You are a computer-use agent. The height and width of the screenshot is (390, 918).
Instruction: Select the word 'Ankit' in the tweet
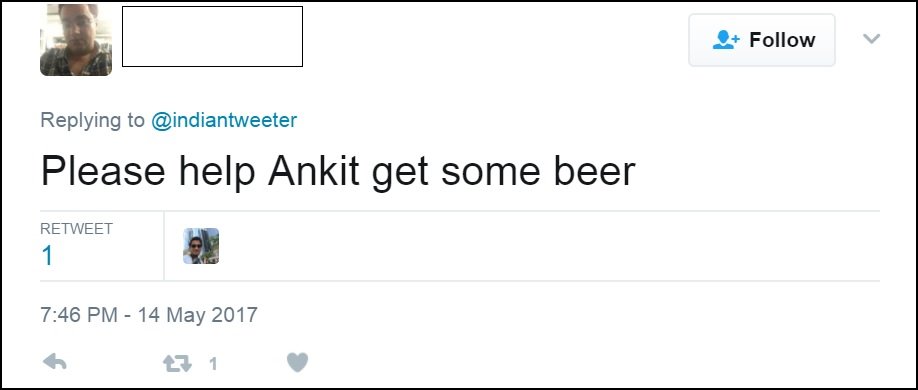click(x=313, y=170)
